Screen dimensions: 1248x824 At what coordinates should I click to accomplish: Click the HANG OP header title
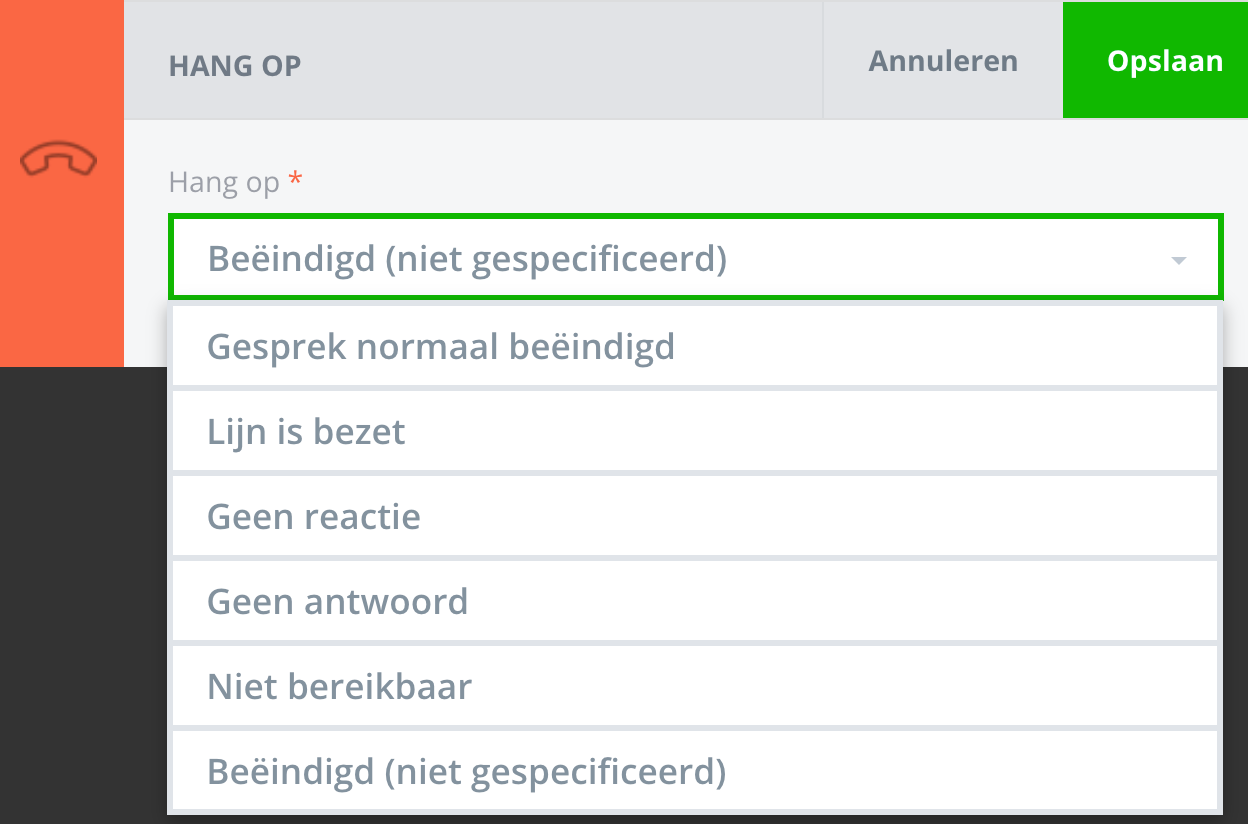235,66
